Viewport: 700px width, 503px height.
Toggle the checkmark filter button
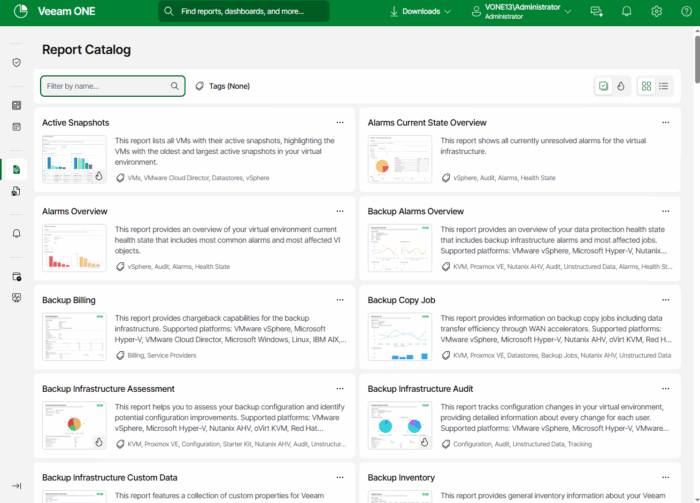[x=603, y=86]
